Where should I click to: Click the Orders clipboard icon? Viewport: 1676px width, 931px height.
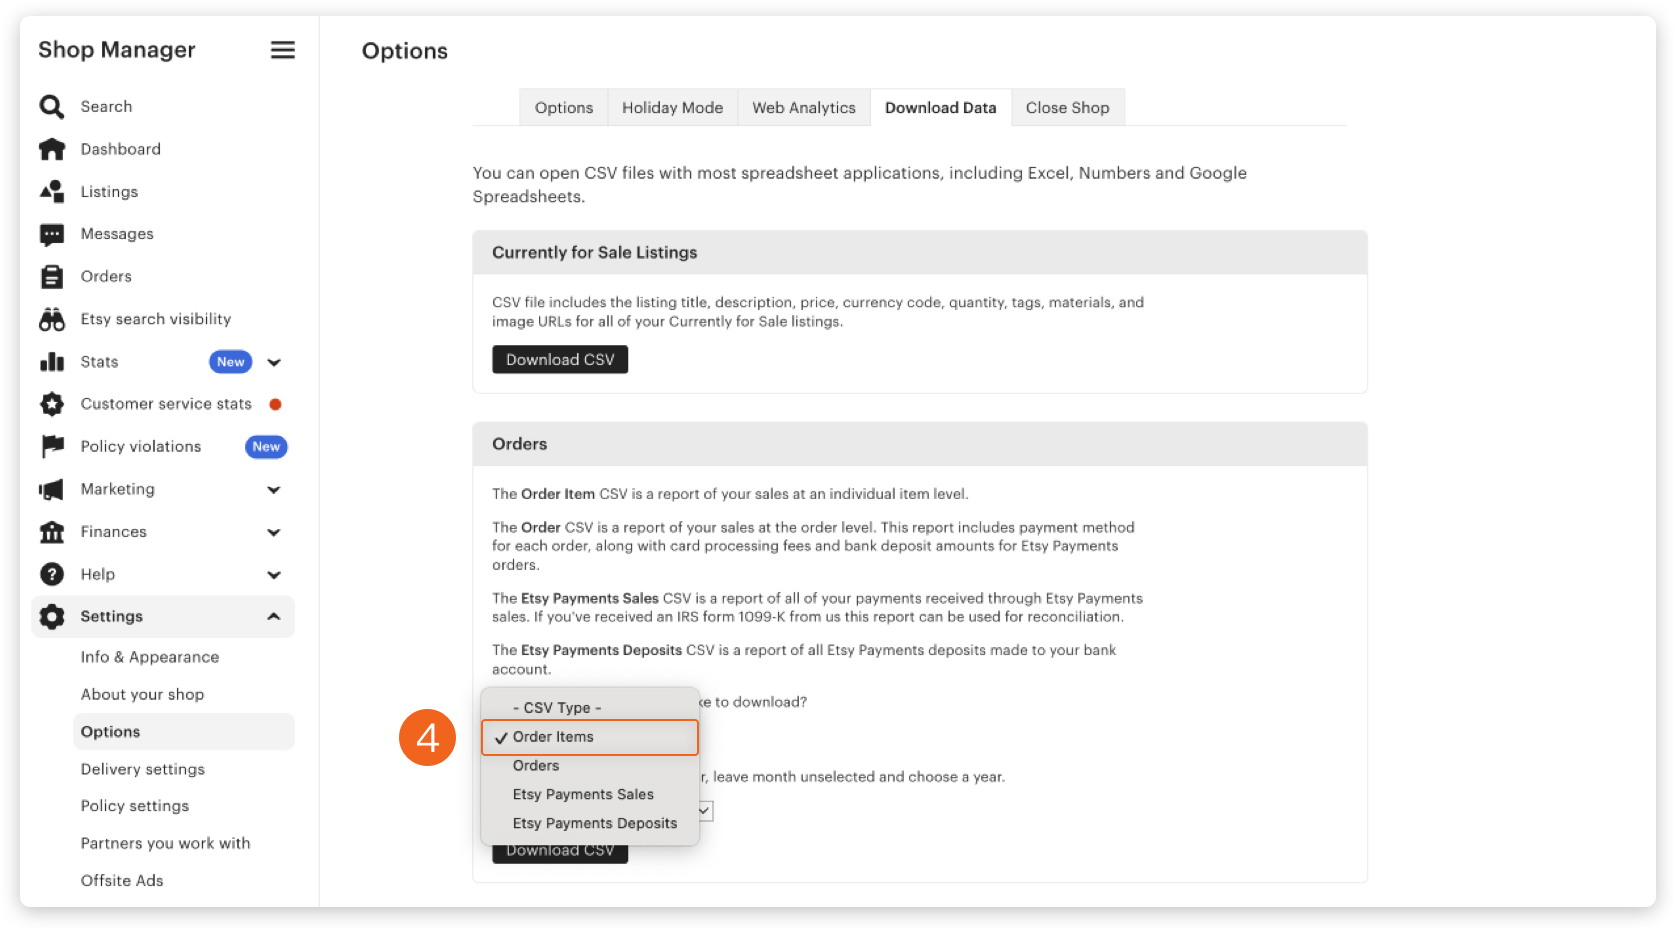(52, 277)
